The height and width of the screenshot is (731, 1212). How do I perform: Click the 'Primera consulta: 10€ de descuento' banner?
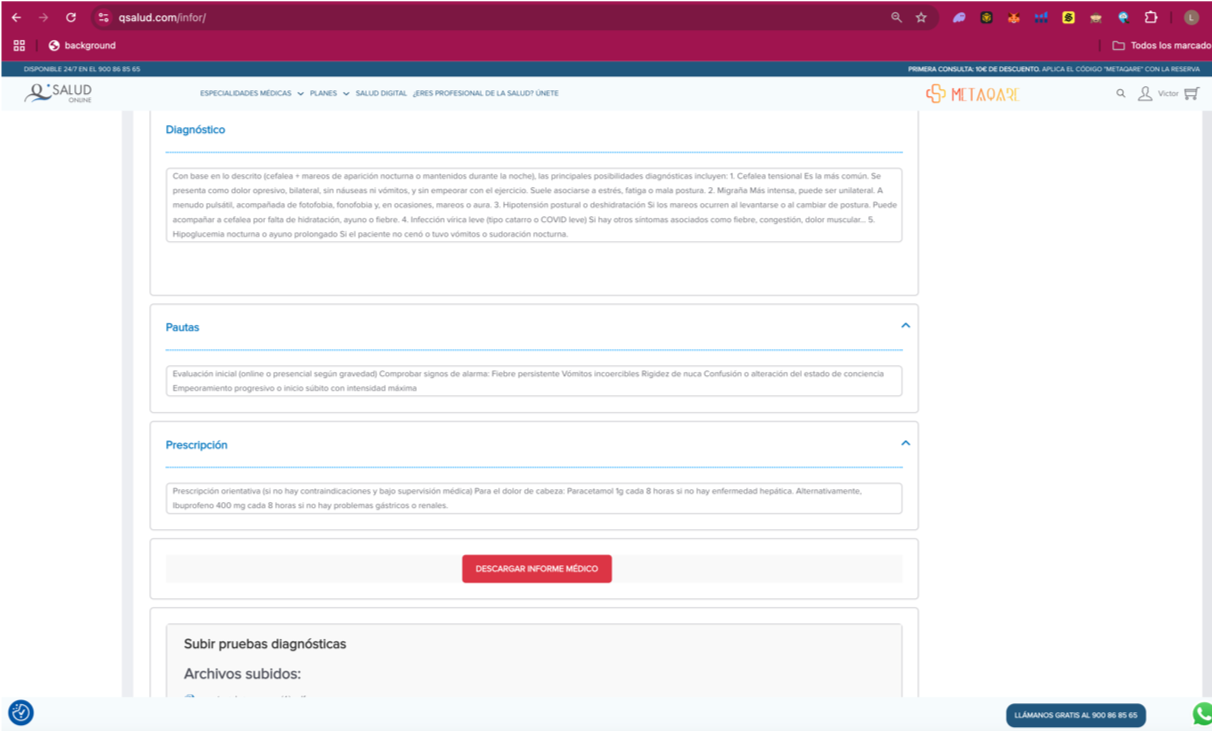(1053, 69)
